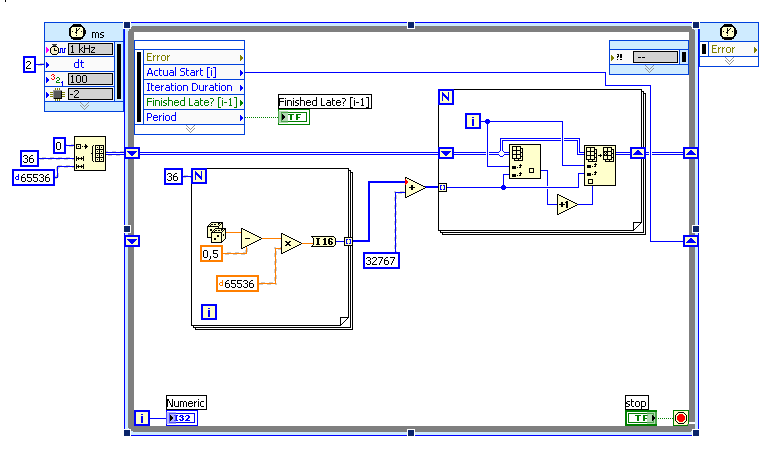763x460 pixels.
Task: Select the Initialize Array node
Action: [x=90, y=153]
